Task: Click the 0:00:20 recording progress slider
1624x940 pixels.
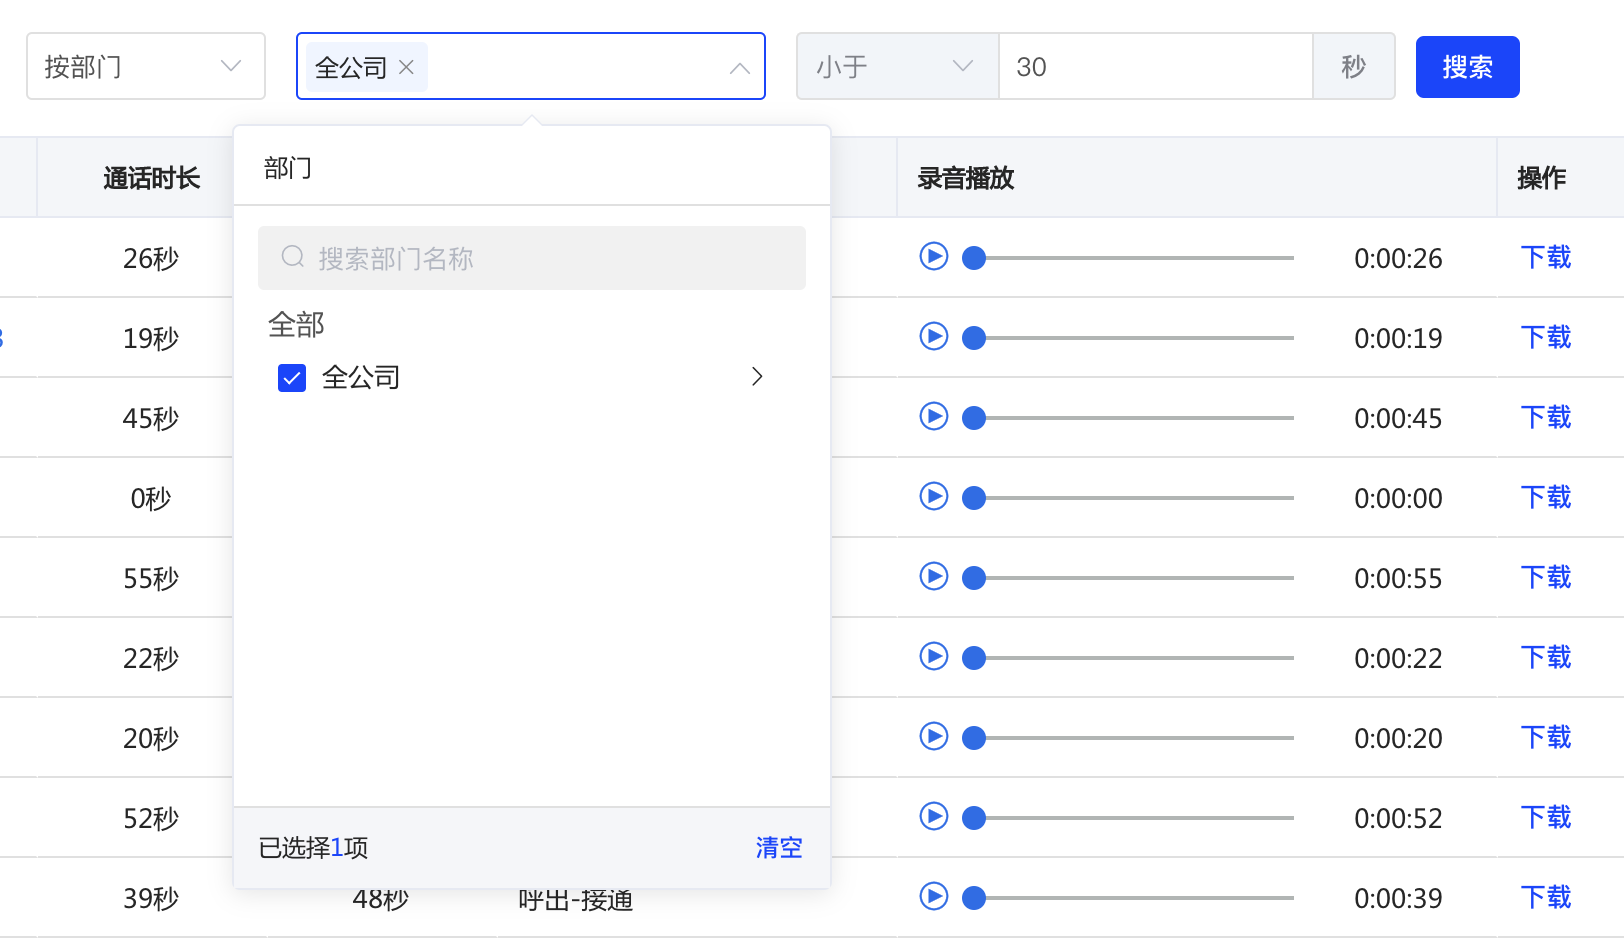Action: [x=1130, y=738]
